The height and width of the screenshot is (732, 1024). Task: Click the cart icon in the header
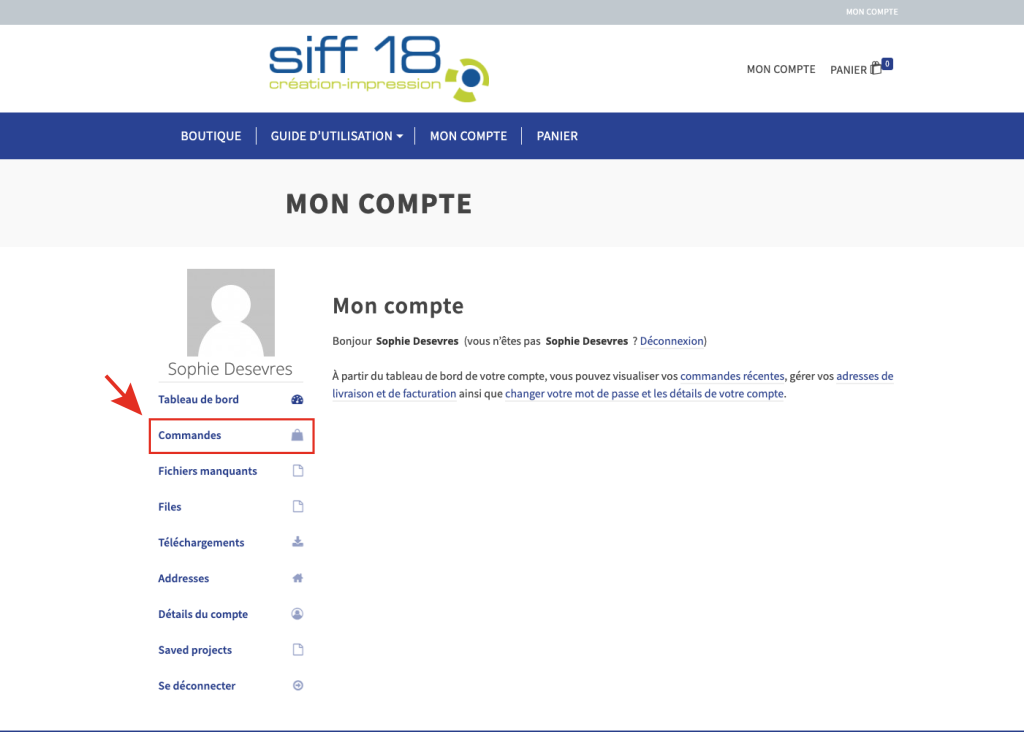click(876, 69)
